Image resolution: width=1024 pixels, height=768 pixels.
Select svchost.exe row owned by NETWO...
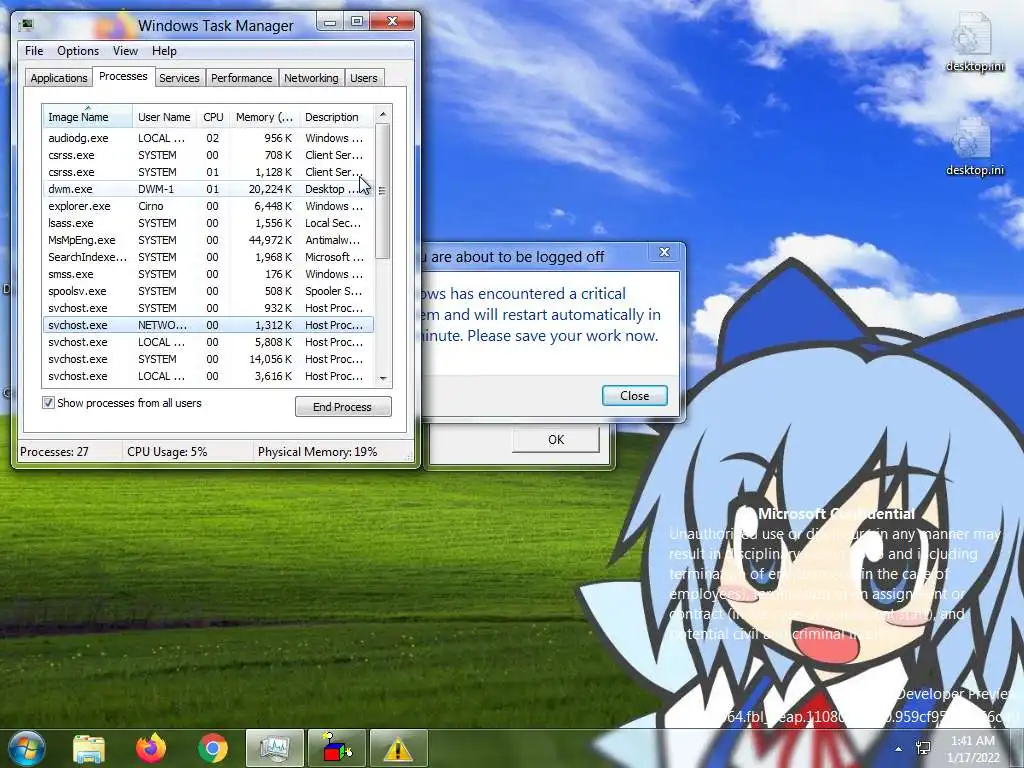pyautogui.click(x=208, y=325)
